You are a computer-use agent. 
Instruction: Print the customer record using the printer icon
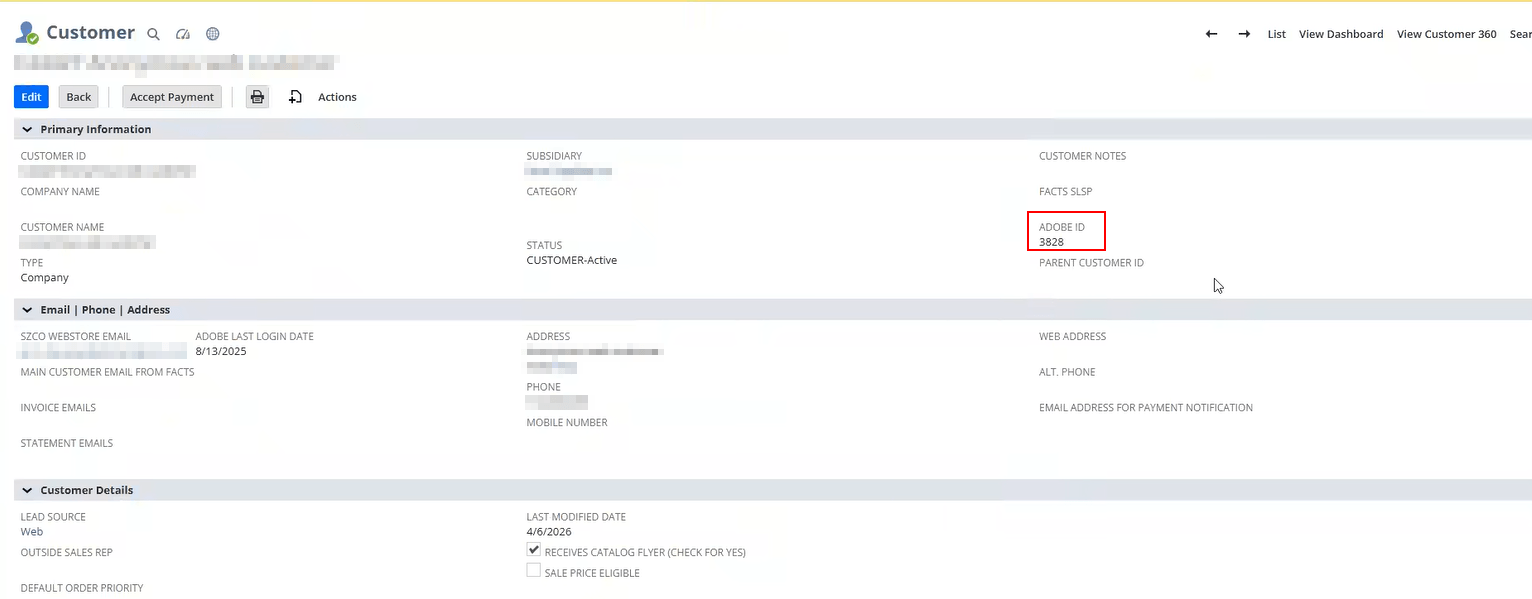(x=256, y=96)
